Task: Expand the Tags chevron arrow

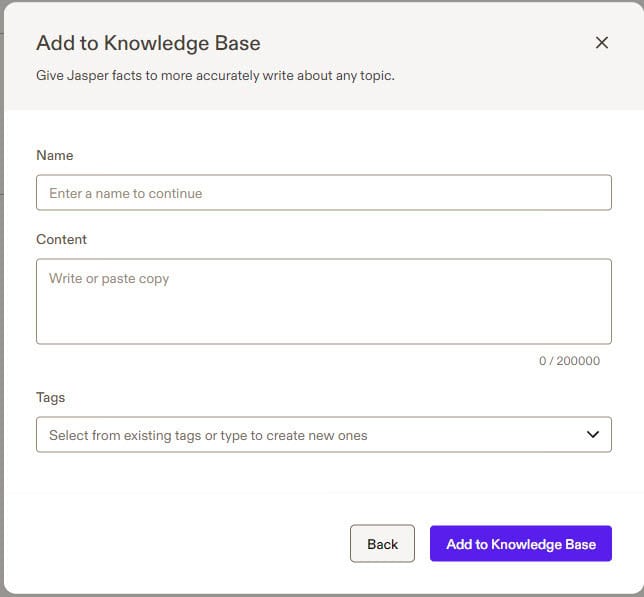Action: point(593,434)
